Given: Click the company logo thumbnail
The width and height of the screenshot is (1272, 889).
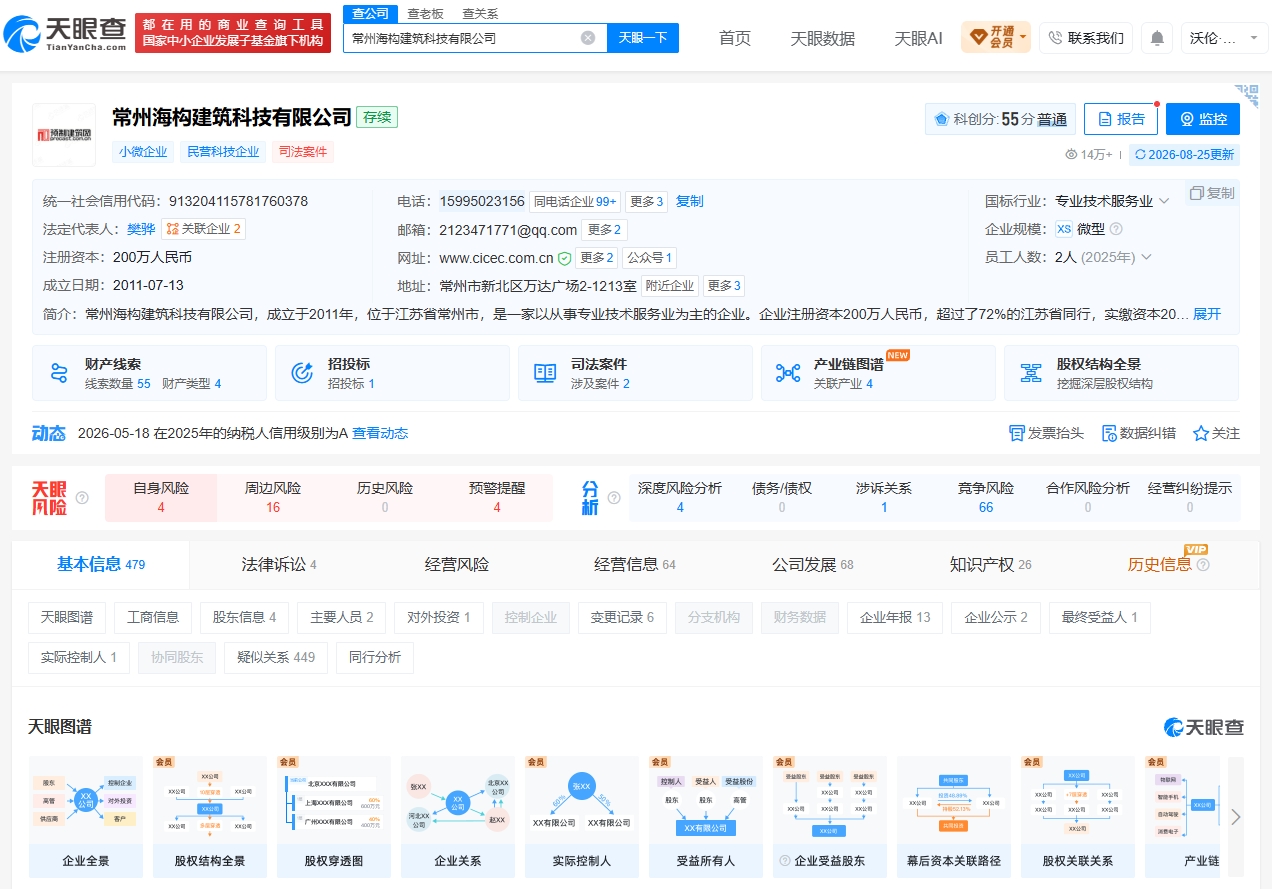Looking at the screenshot, I should coord(64,134).
